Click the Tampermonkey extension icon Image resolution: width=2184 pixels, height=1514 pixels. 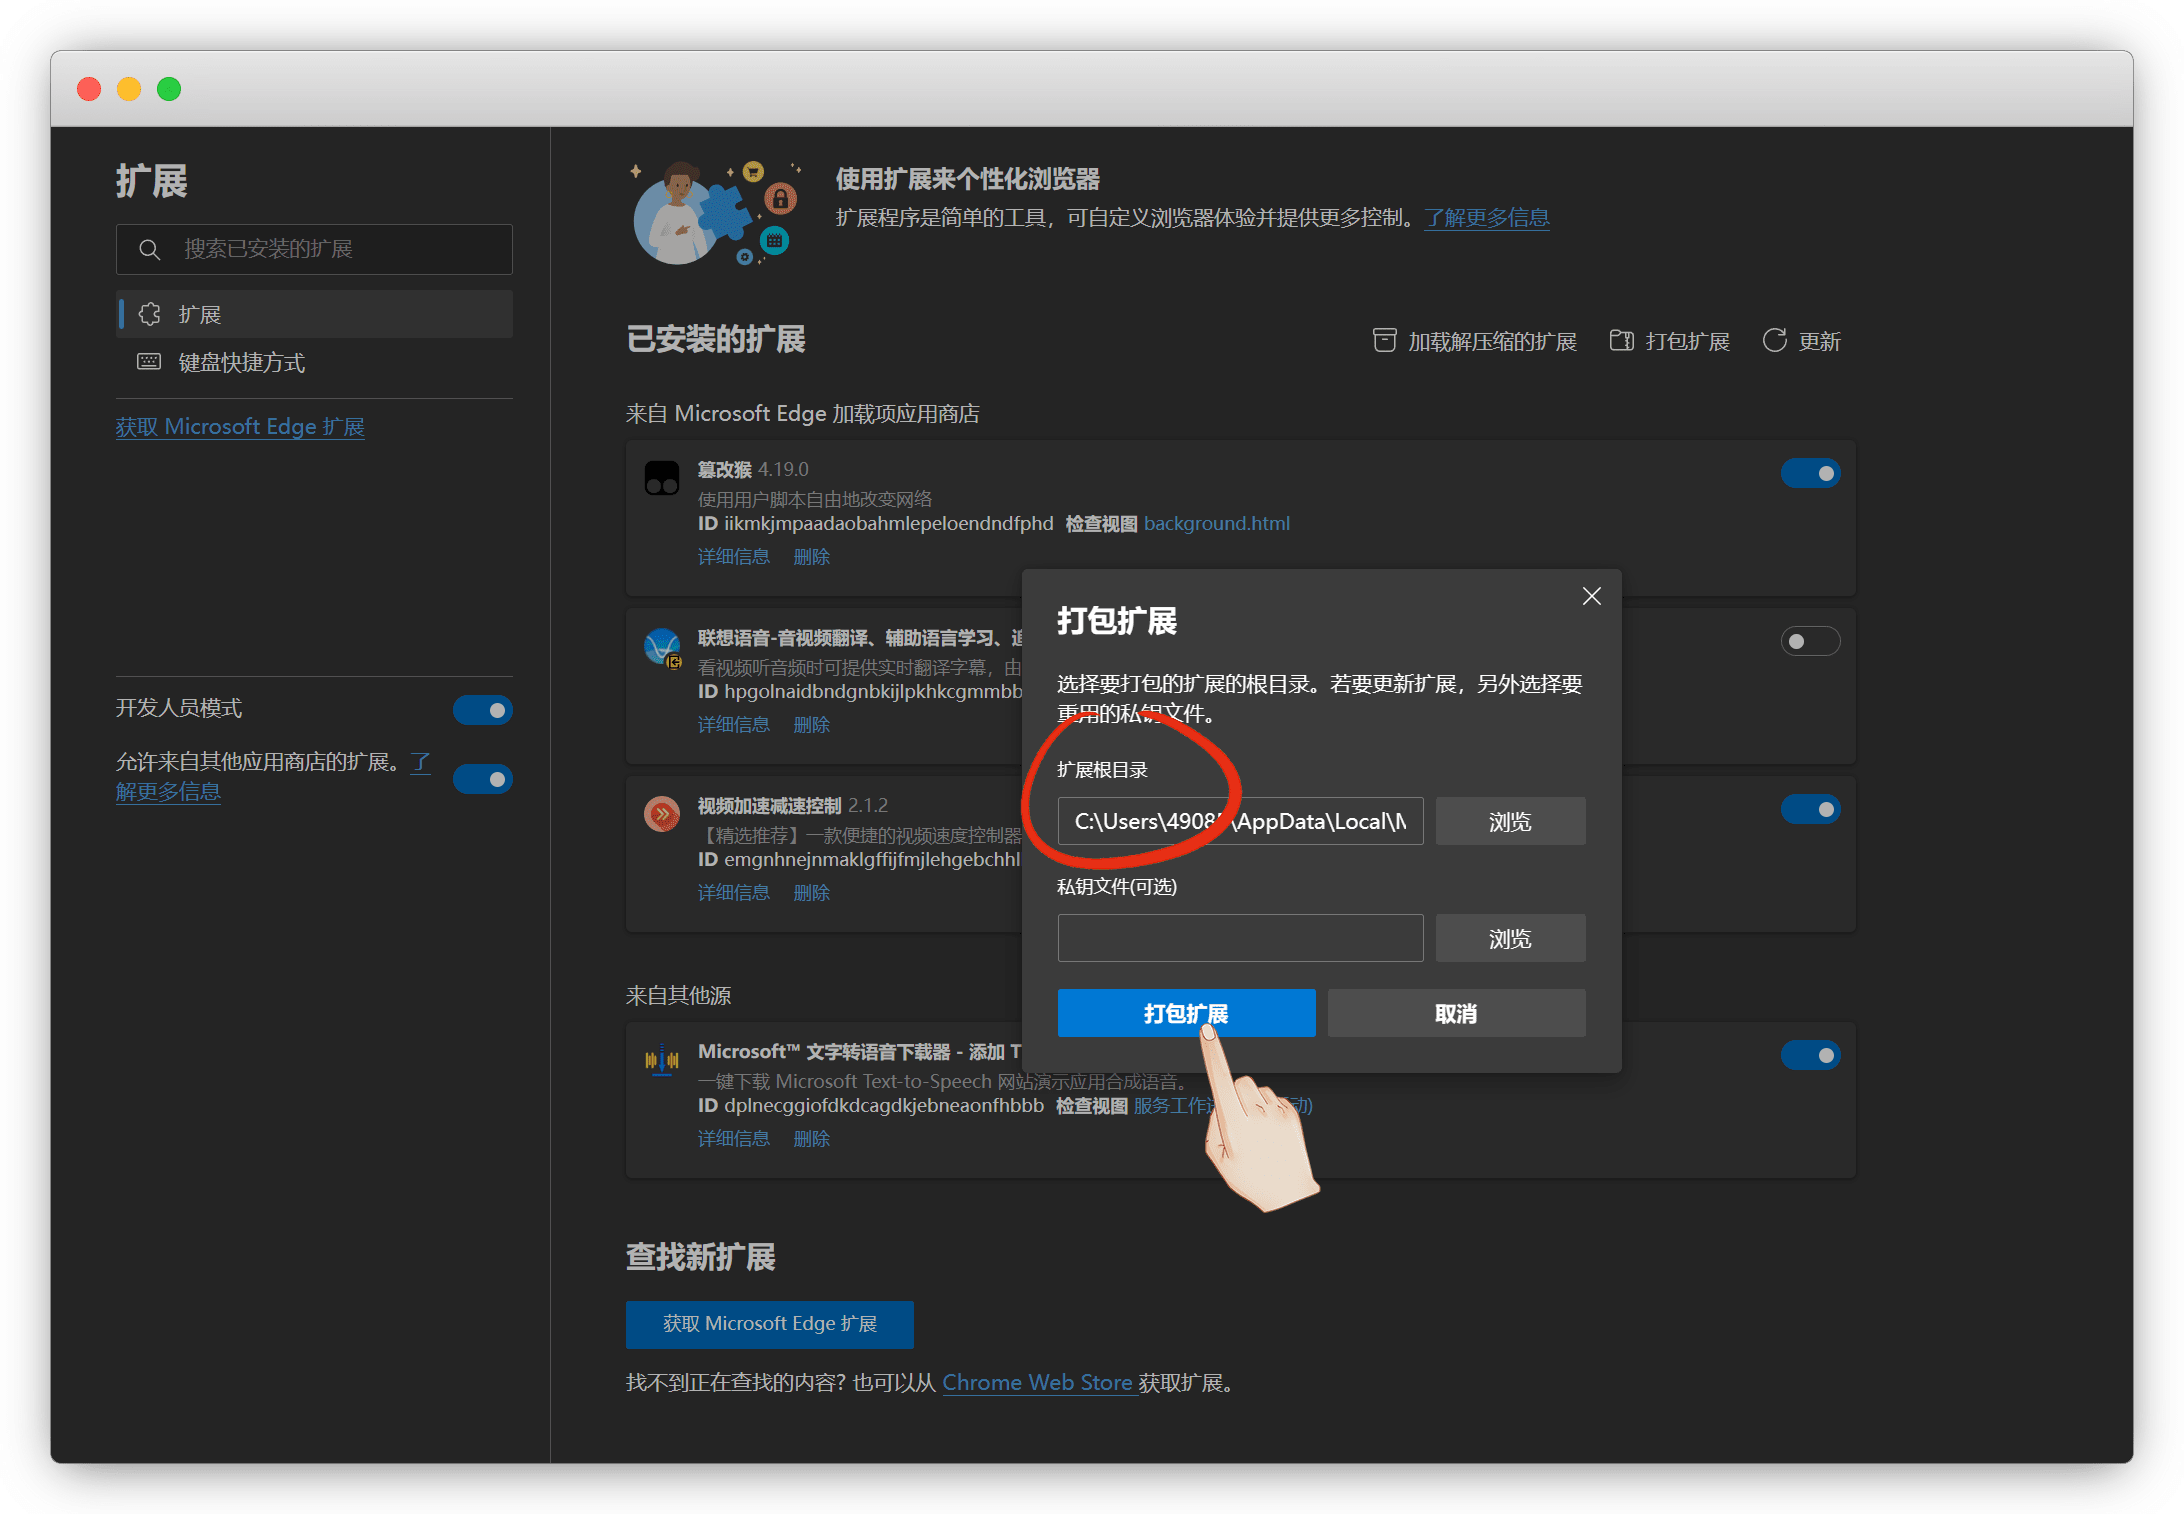[661, 478]
